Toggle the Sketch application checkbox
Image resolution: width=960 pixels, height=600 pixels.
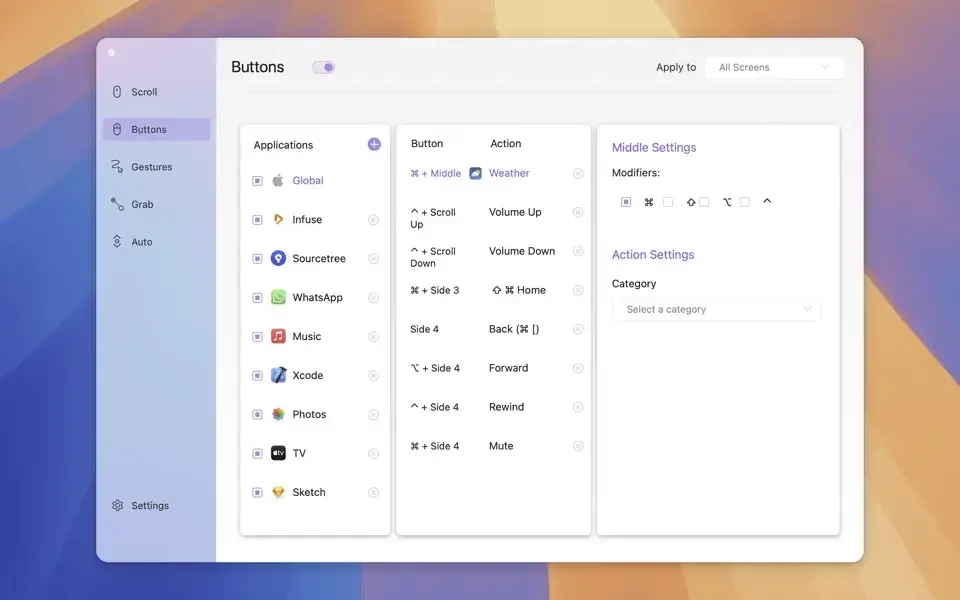(x=257, y=492)
